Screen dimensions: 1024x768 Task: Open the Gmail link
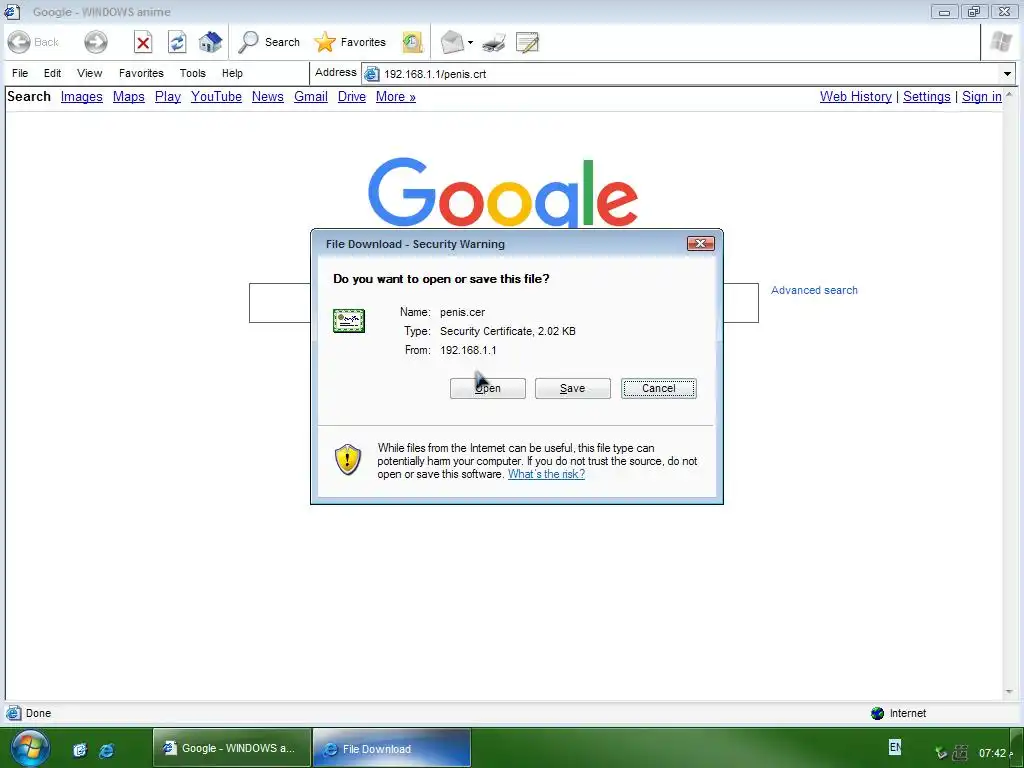coord(311,97)
